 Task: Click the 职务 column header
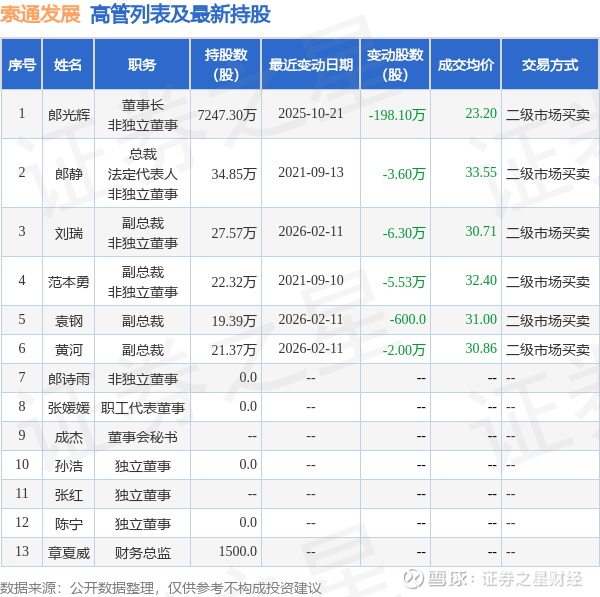(x=142, y=65)
